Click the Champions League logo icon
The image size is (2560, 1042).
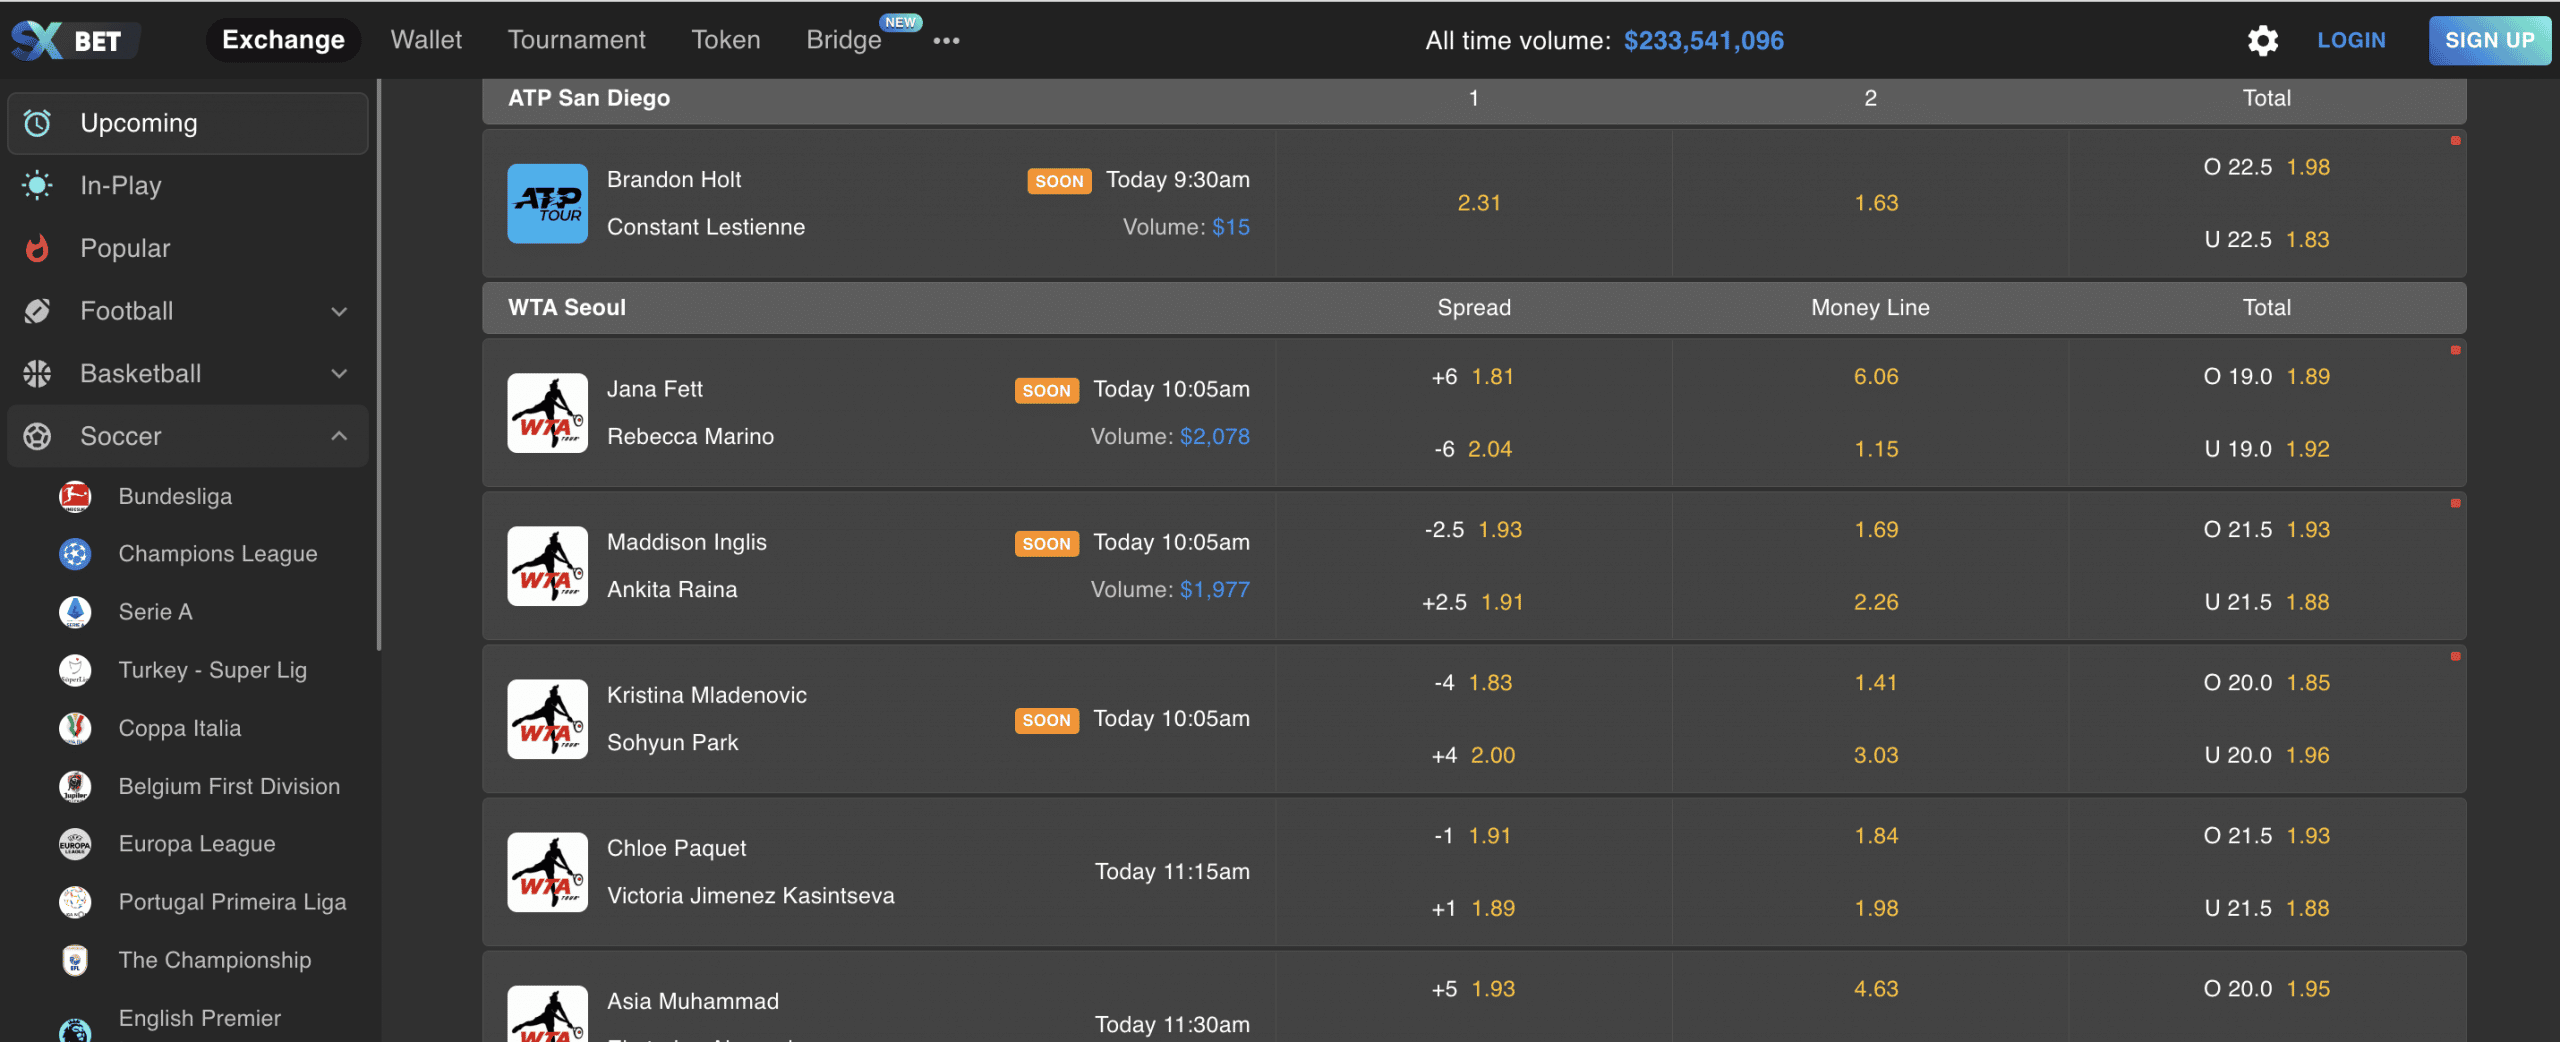[75, 554]
